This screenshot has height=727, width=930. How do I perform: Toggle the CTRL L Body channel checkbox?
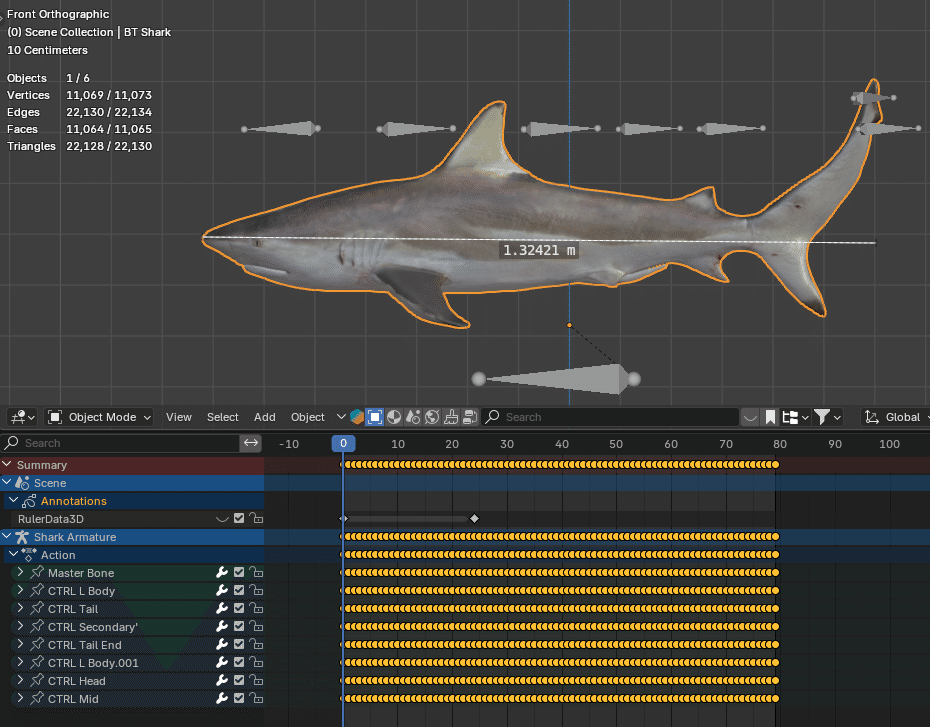pyautogui.click(x=239, y=591)
